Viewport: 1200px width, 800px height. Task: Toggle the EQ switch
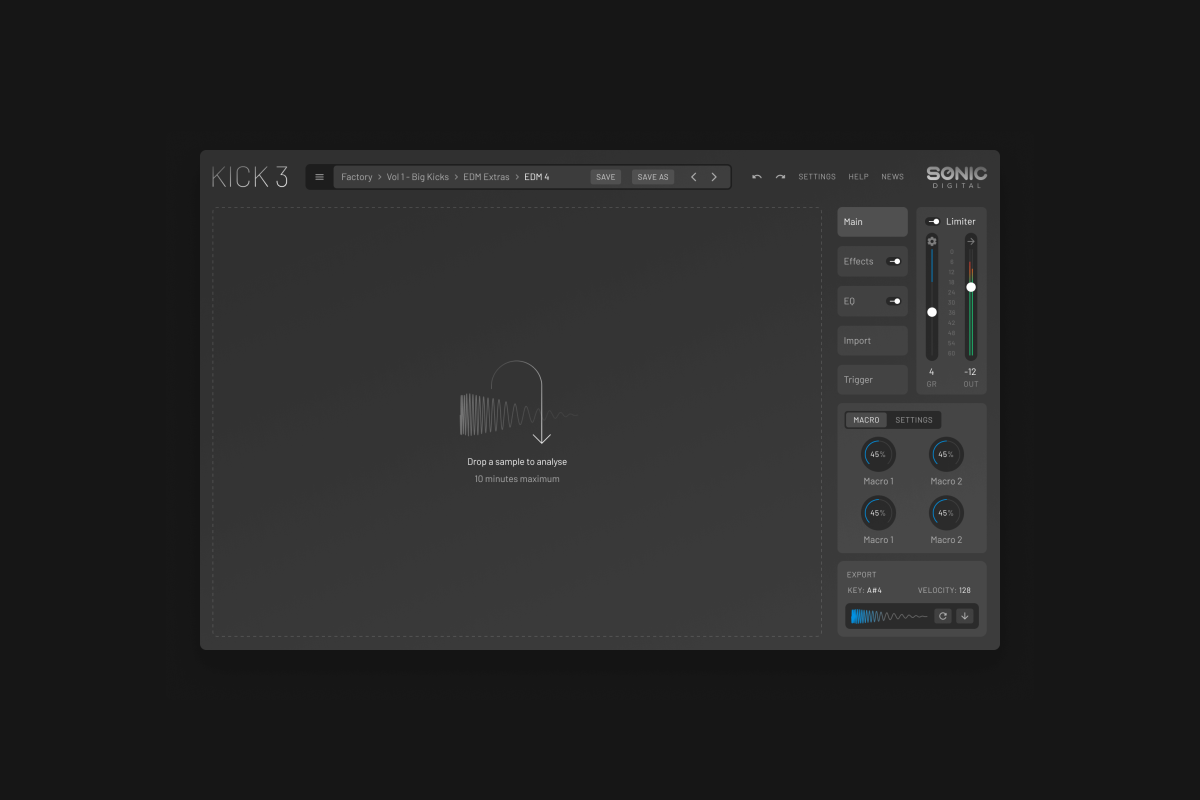[x=894, y=301]
